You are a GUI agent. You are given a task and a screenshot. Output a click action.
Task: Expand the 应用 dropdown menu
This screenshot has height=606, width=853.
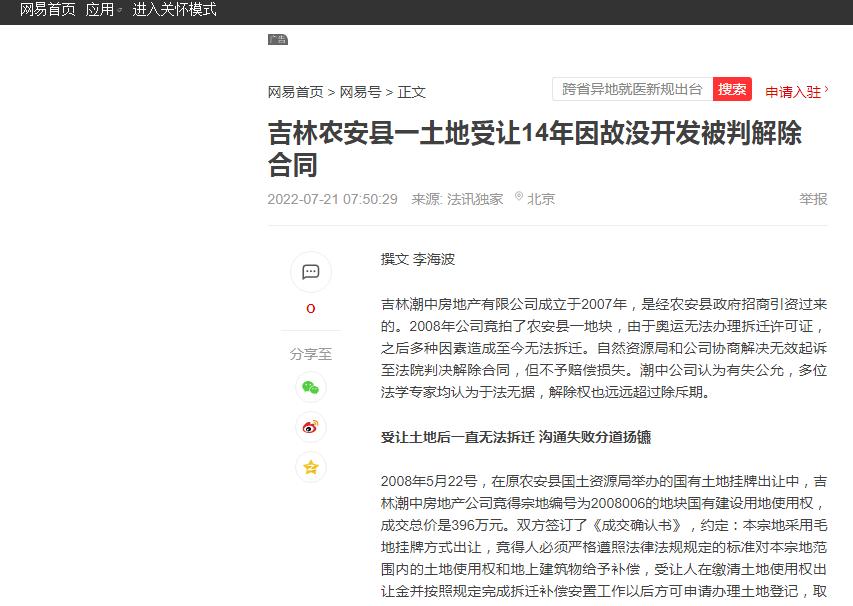click(103, 10)
